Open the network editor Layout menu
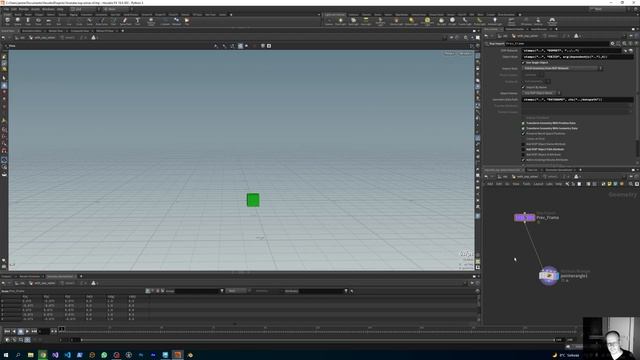 pos(538,184)
